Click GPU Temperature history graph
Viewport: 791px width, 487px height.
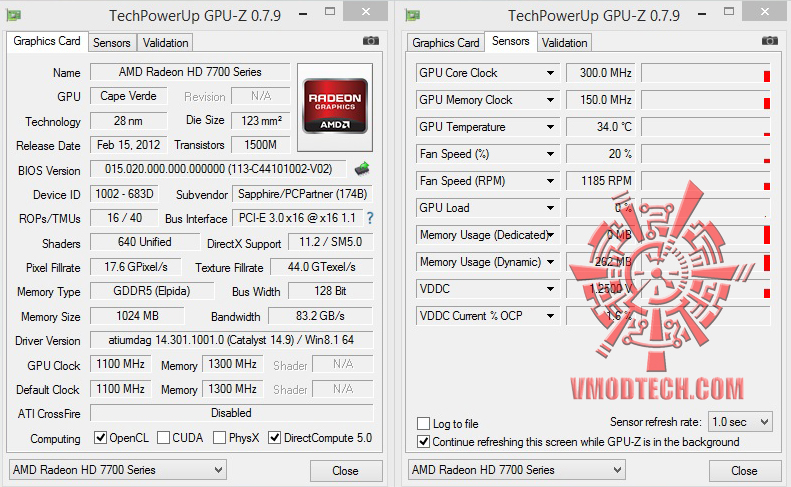point(706,127)
